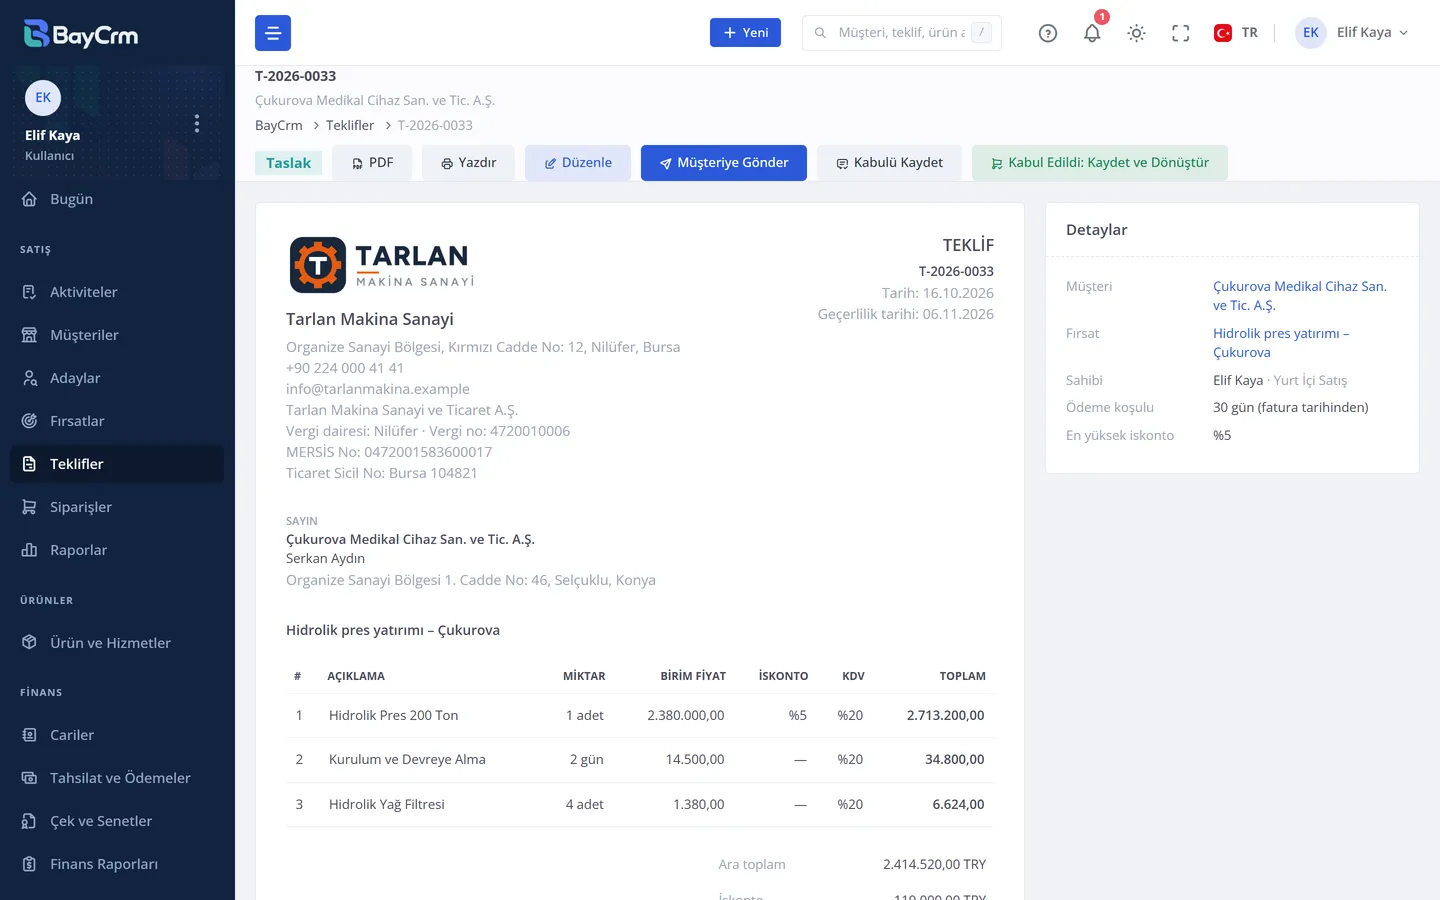Click Kabulü Kaydet button
Screen dimensions: 1440x900
pyautogui.click(x=889, y=163)
